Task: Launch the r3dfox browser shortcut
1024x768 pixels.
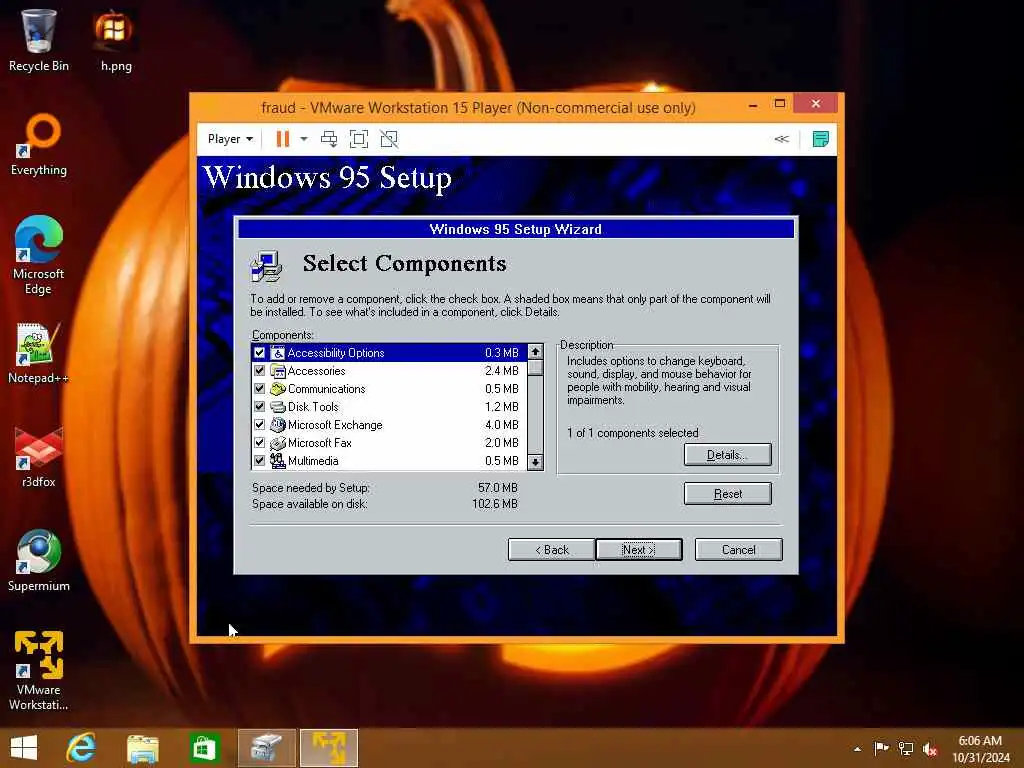Action: point(39,456)
